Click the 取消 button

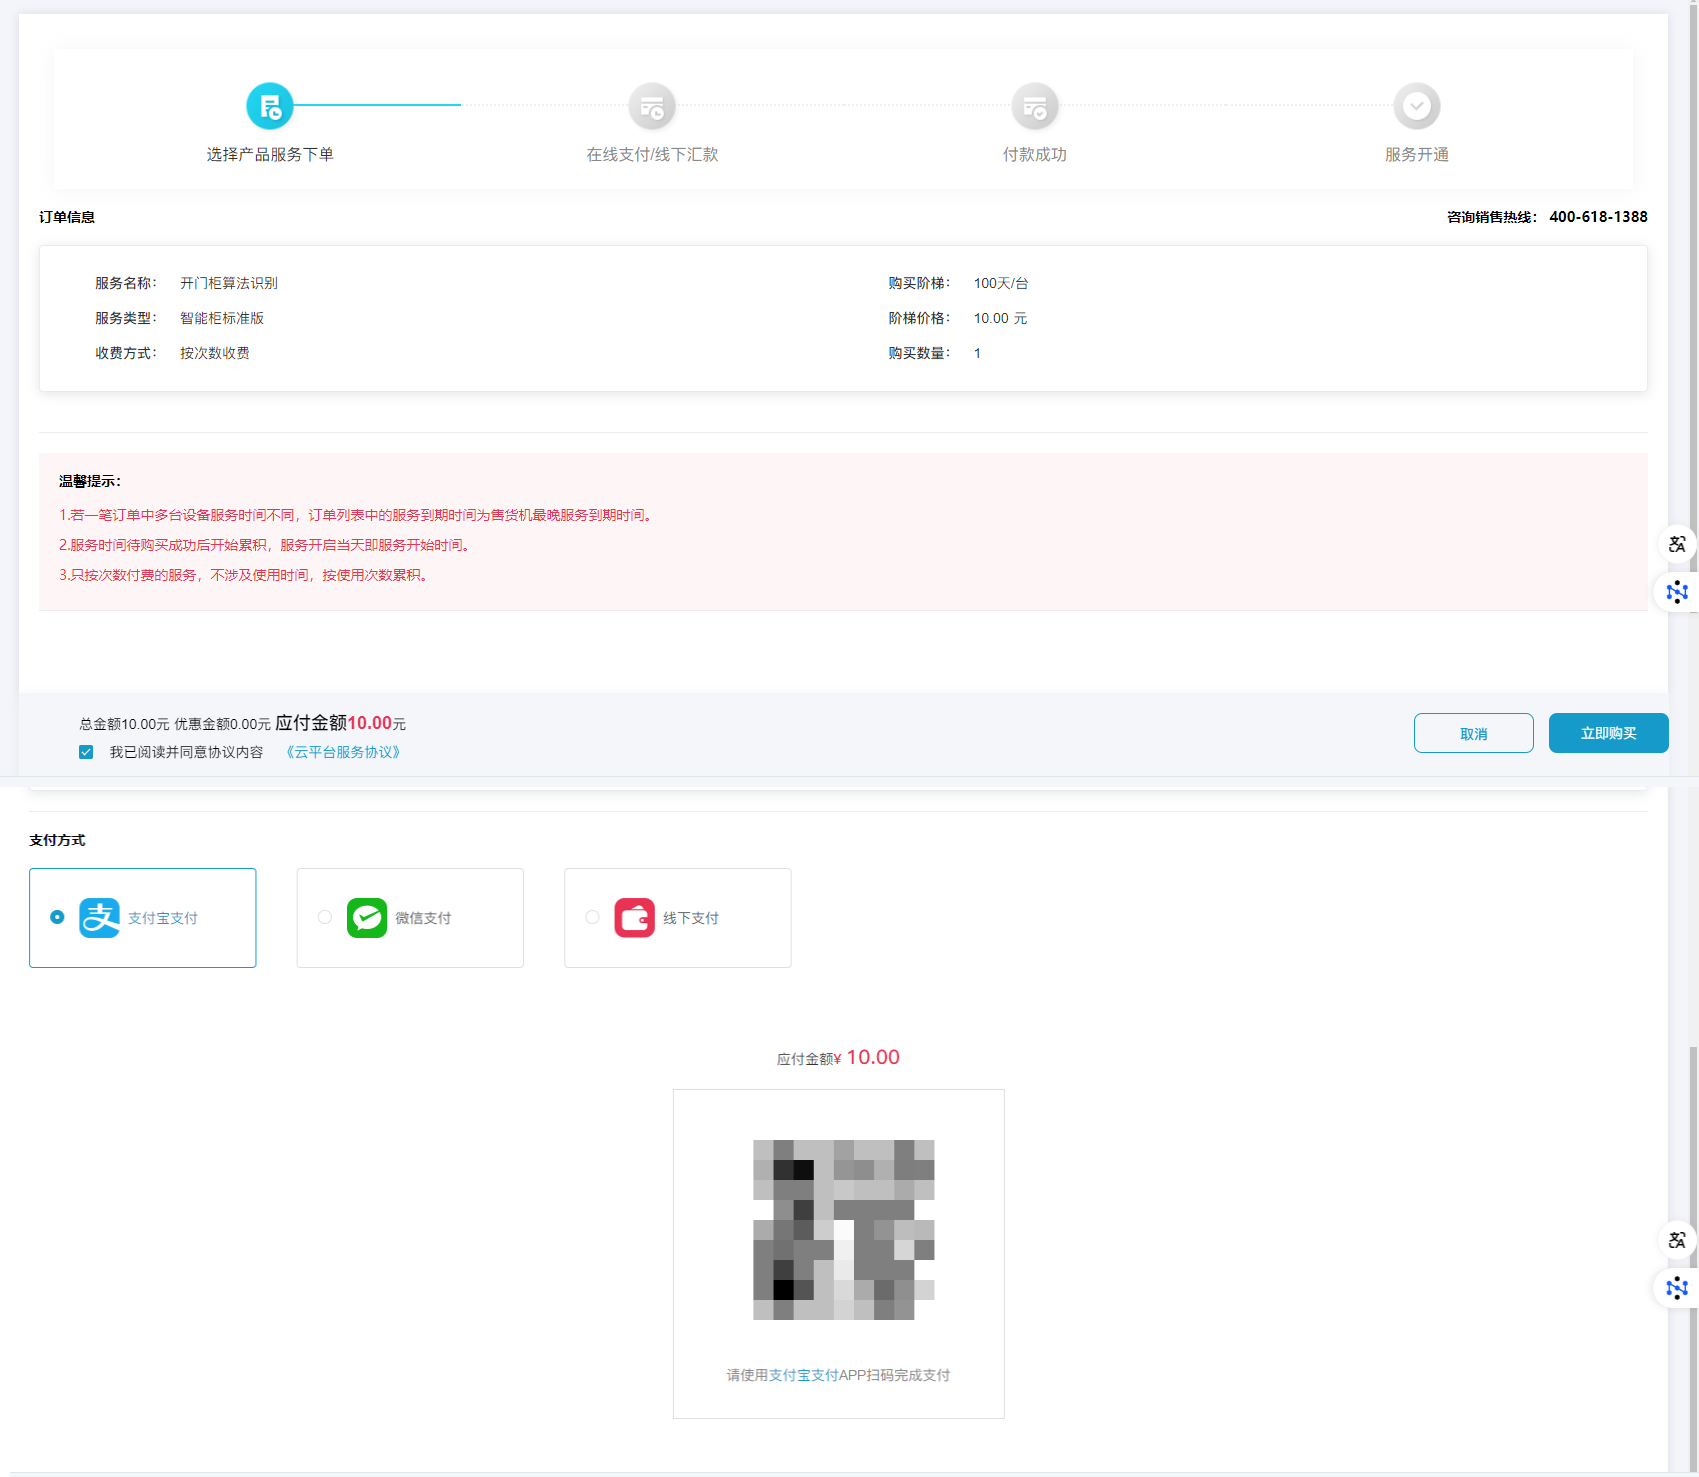[1474, 733]
